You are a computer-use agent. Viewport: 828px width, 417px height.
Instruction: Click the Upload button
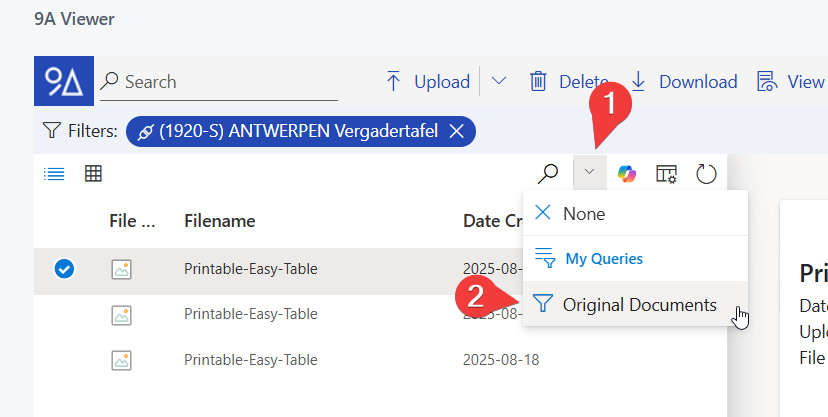(428, 82)
